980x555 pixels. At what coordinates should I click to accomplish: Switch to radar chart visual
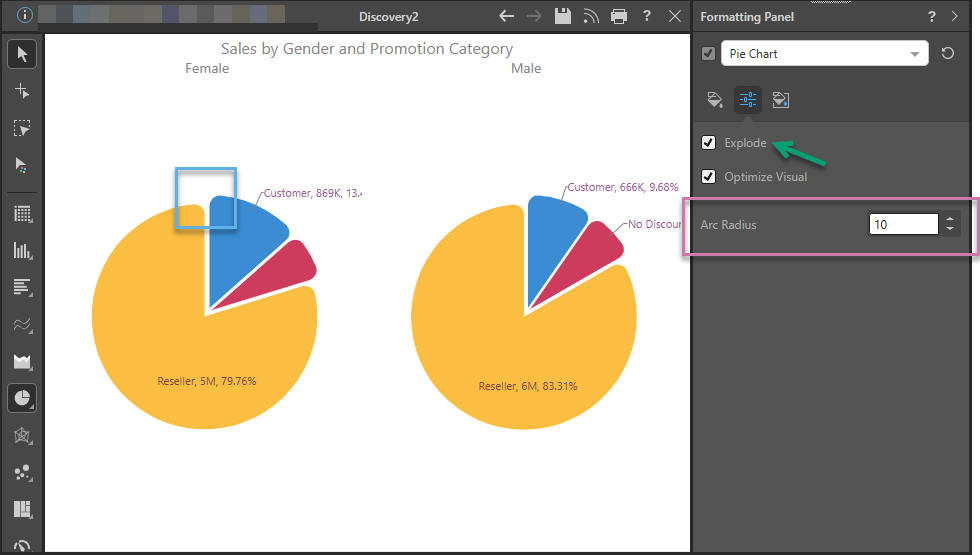(22, 436)
